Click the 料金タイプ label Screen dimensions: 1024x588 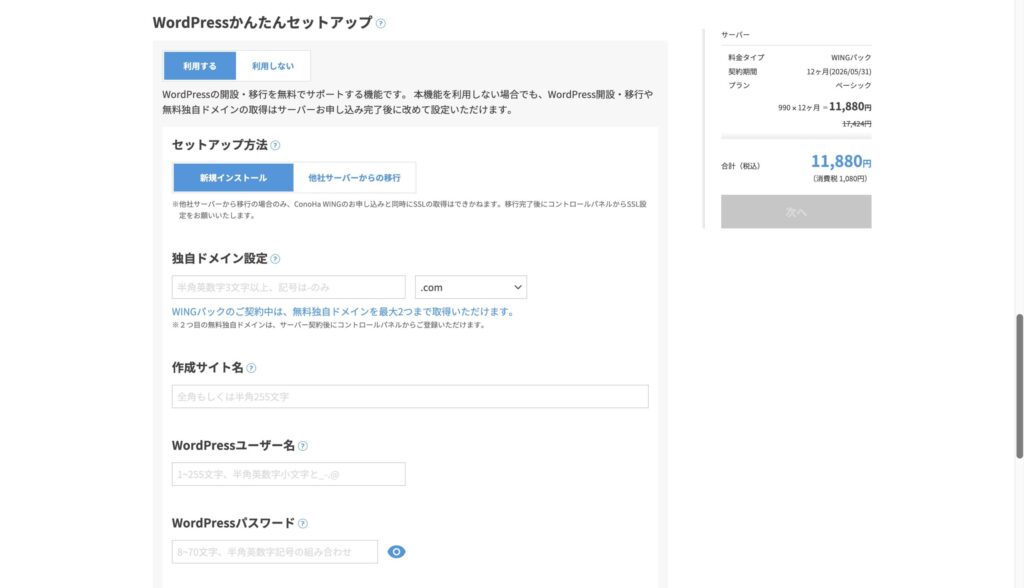click(x=746, y=57)
